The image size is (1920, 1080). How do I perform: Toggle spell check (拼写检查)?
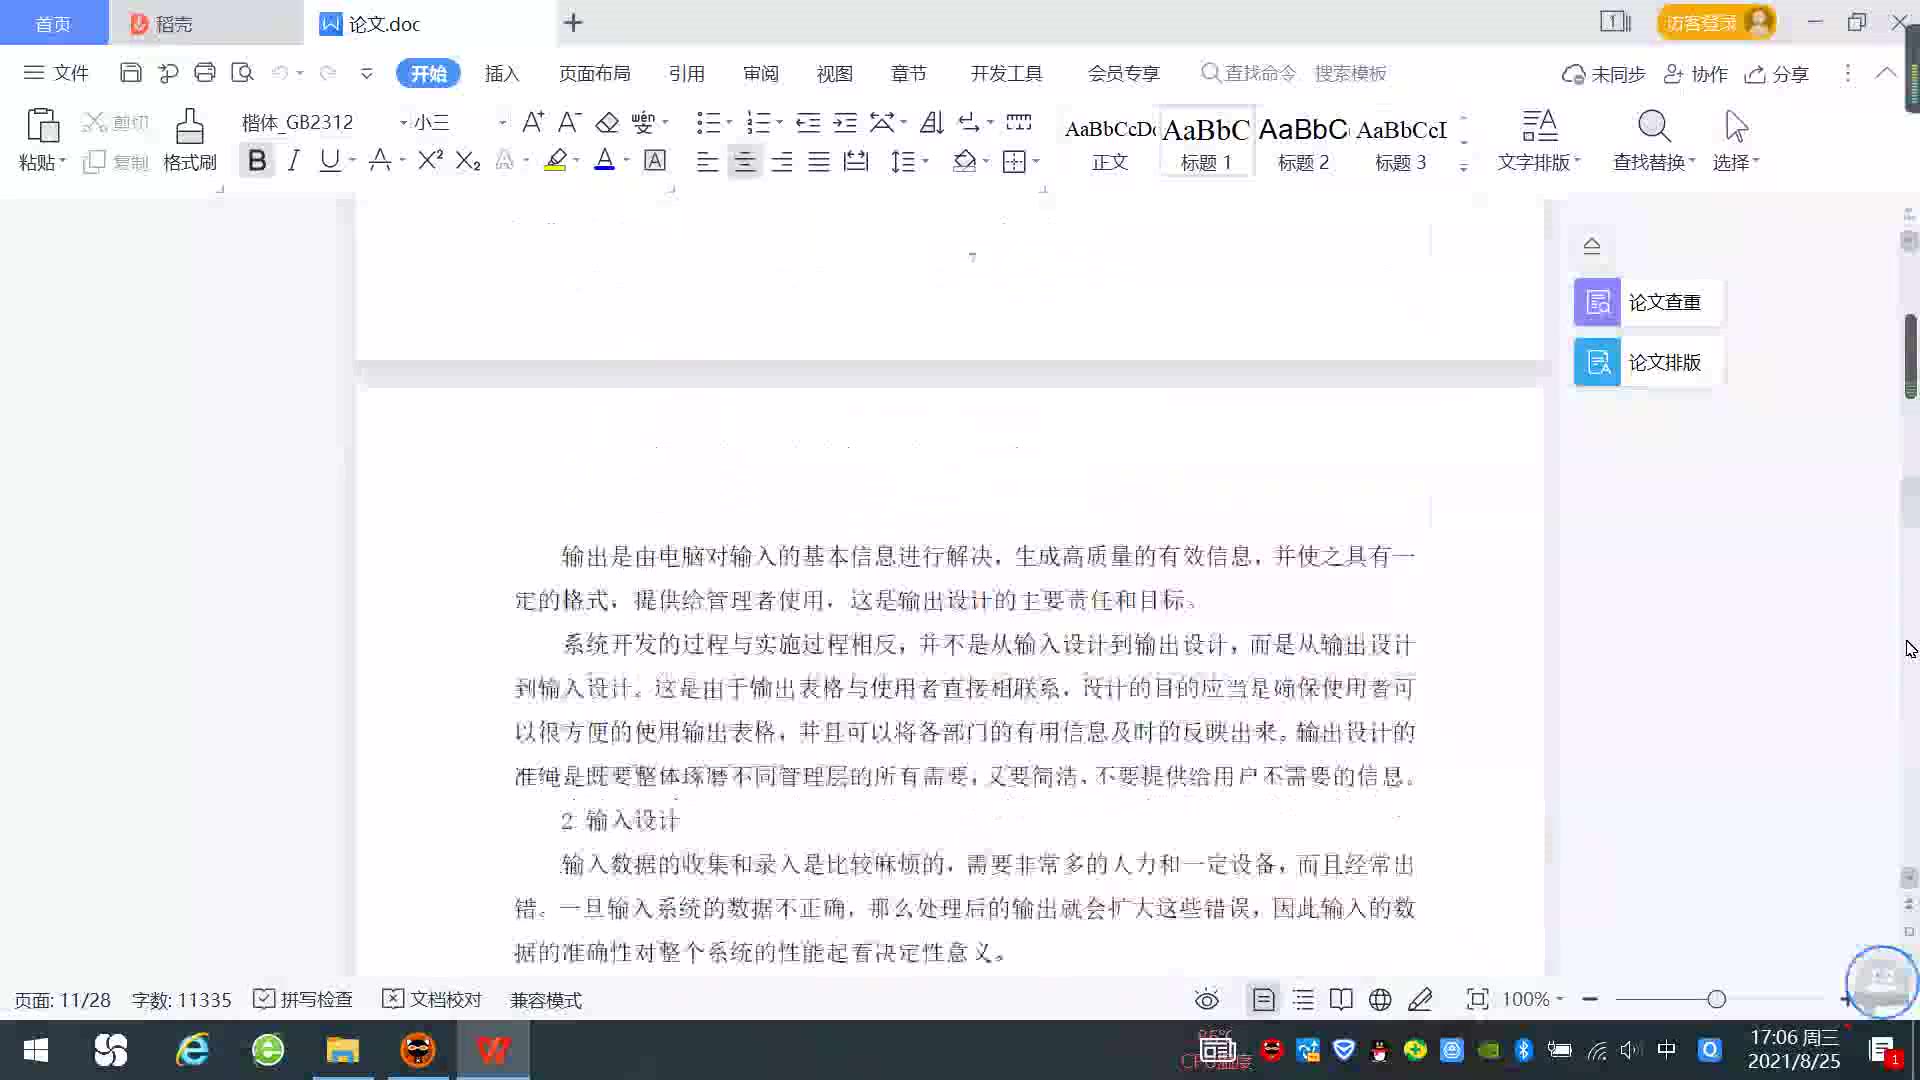[303, 999]
